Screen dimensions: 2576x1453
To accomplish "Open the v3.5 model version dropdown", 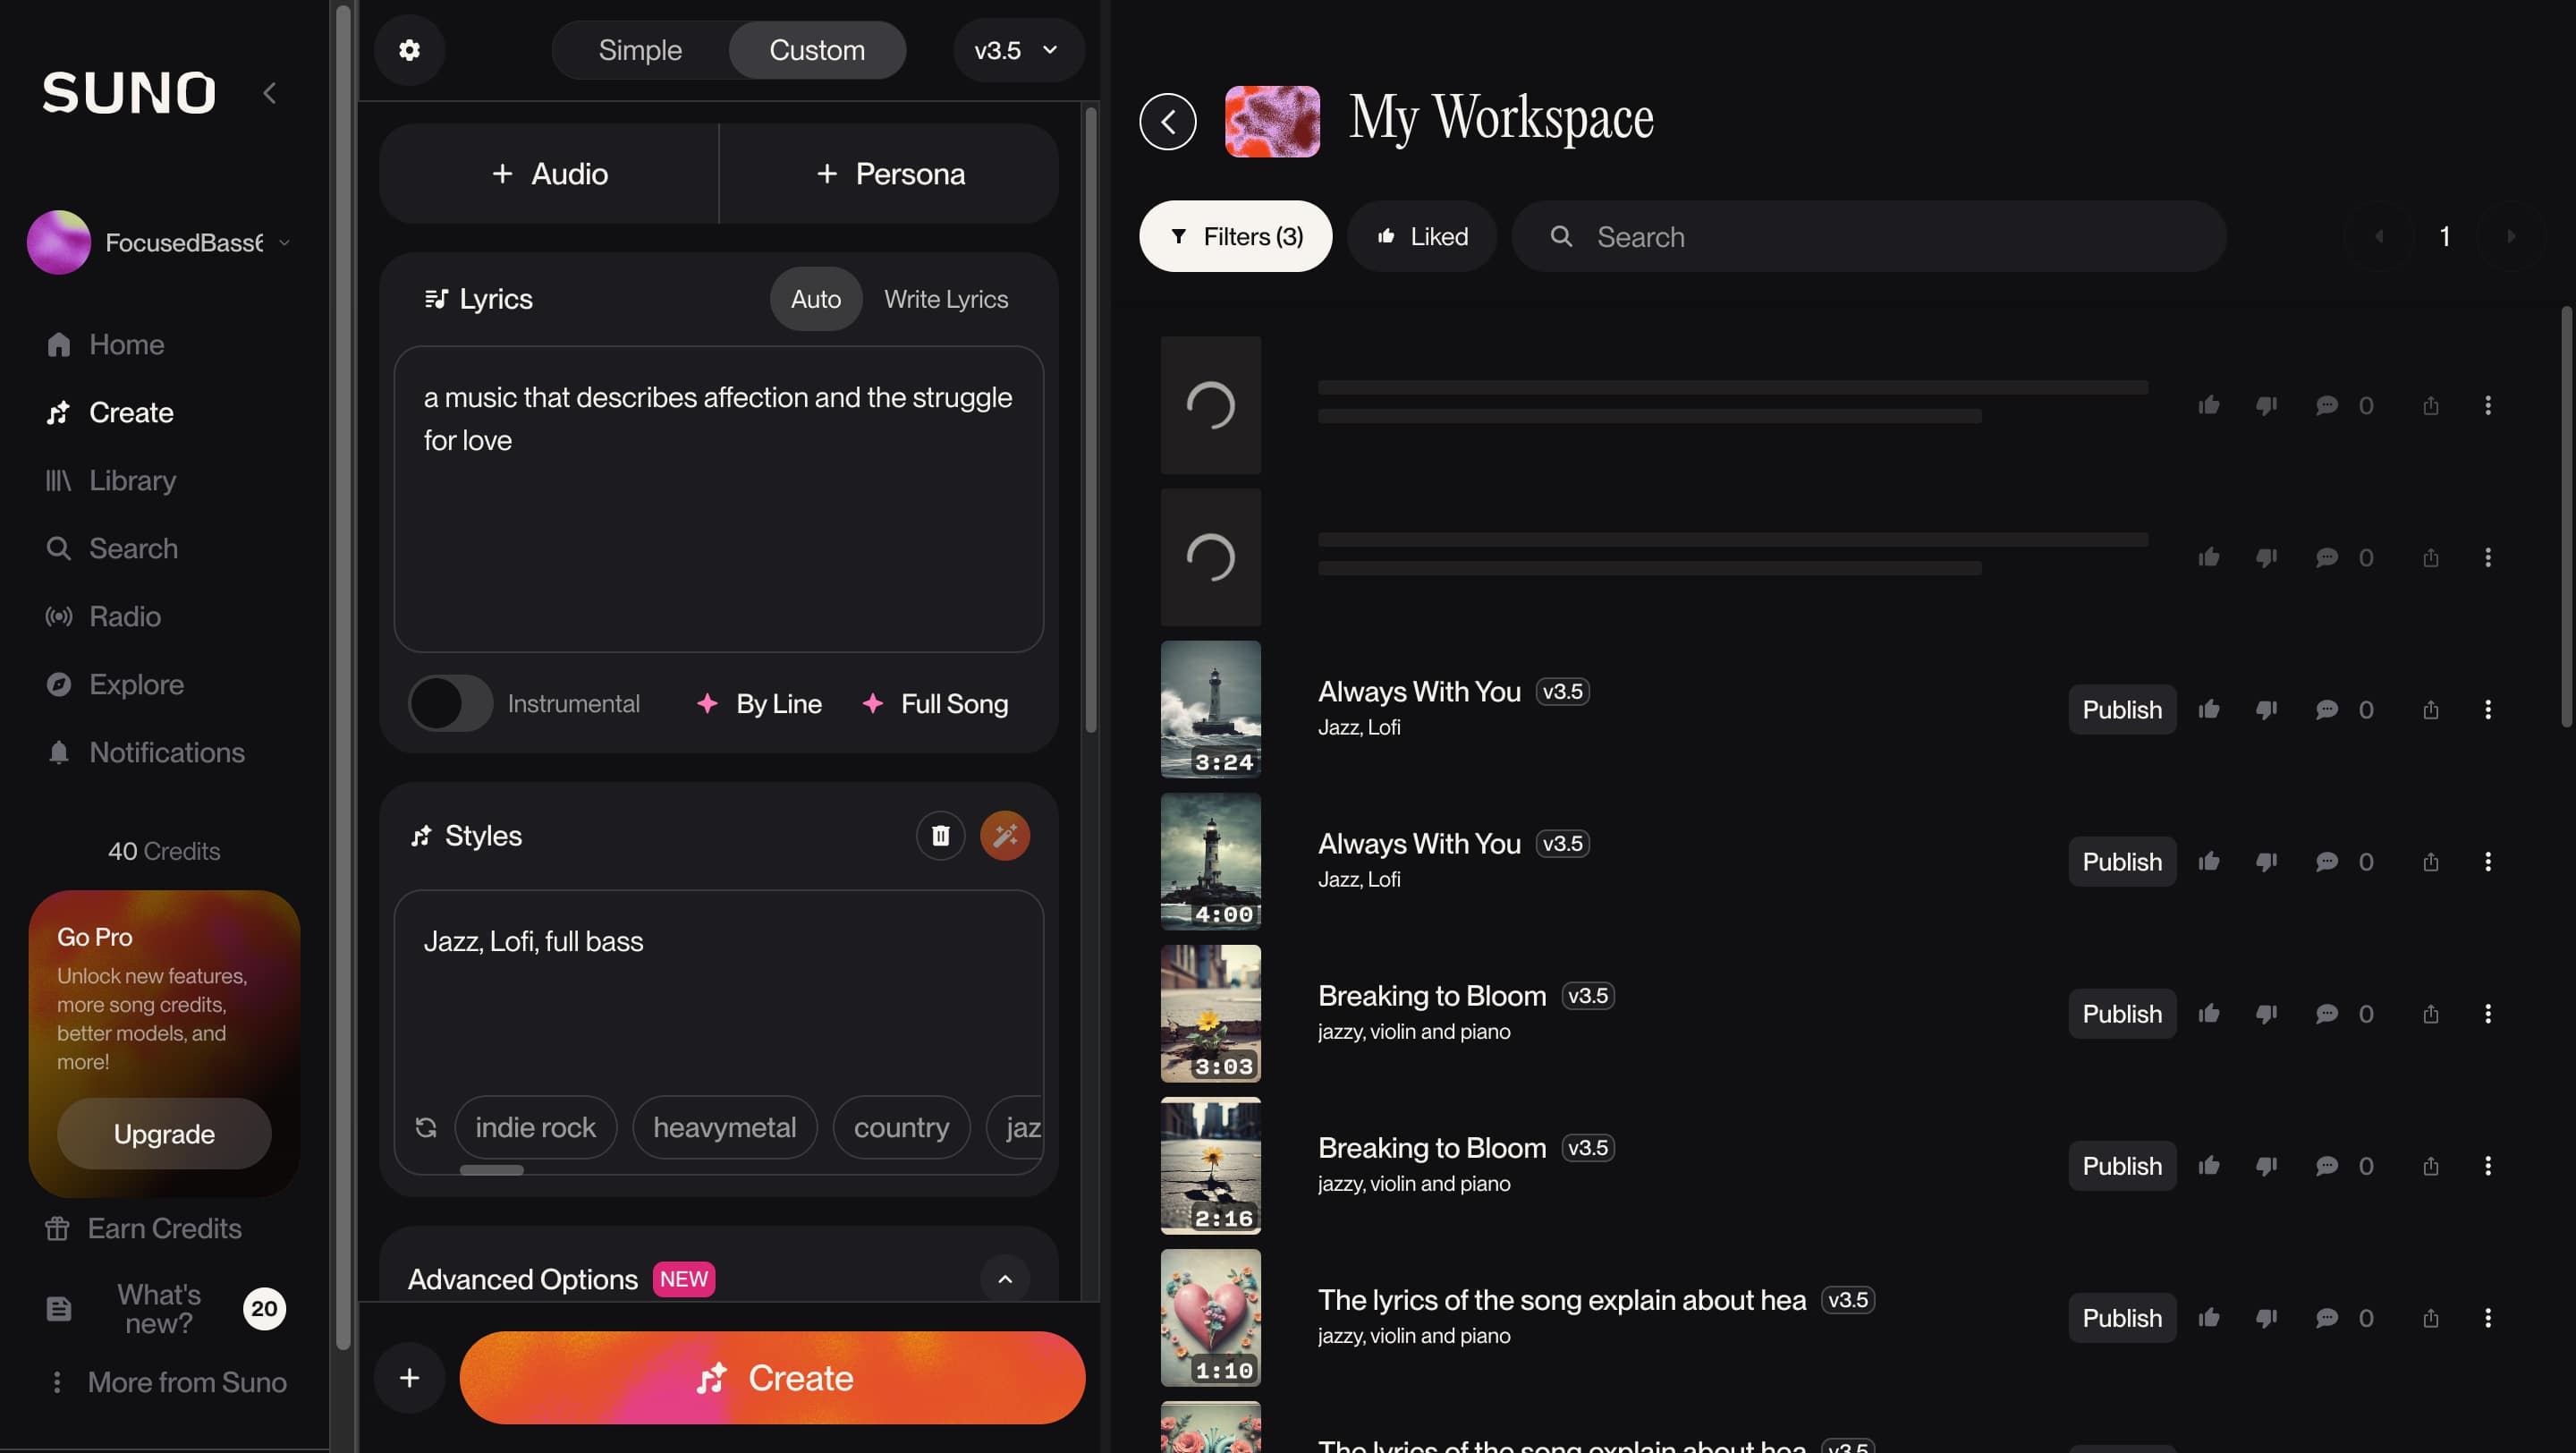I will tap(1016, 50).
